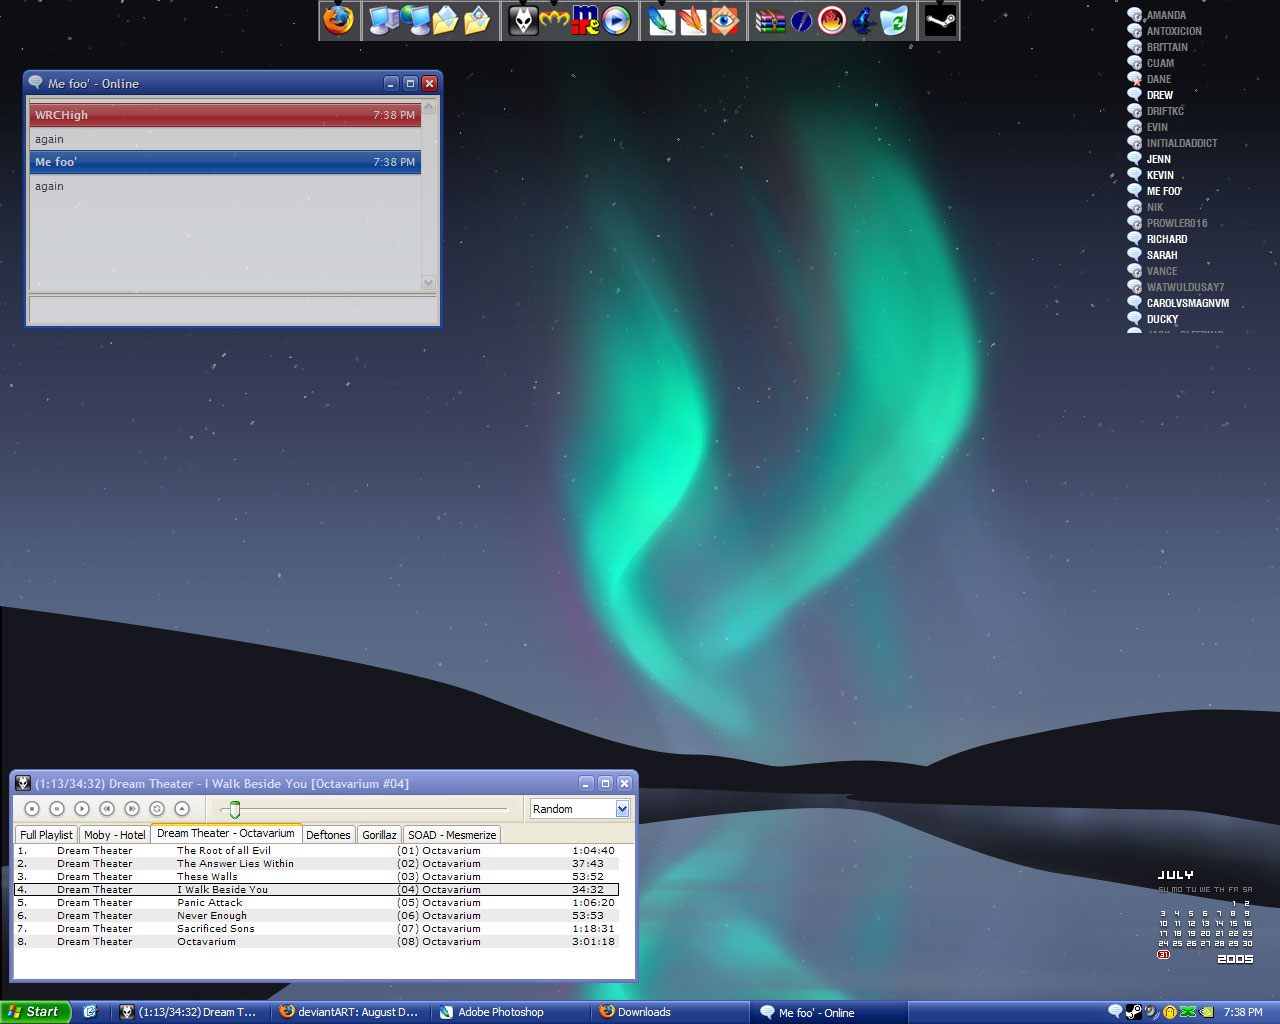Select track These Walls
Image resolution: width=1280 pixels, height=1024 pixels.
tap(316, 877)
